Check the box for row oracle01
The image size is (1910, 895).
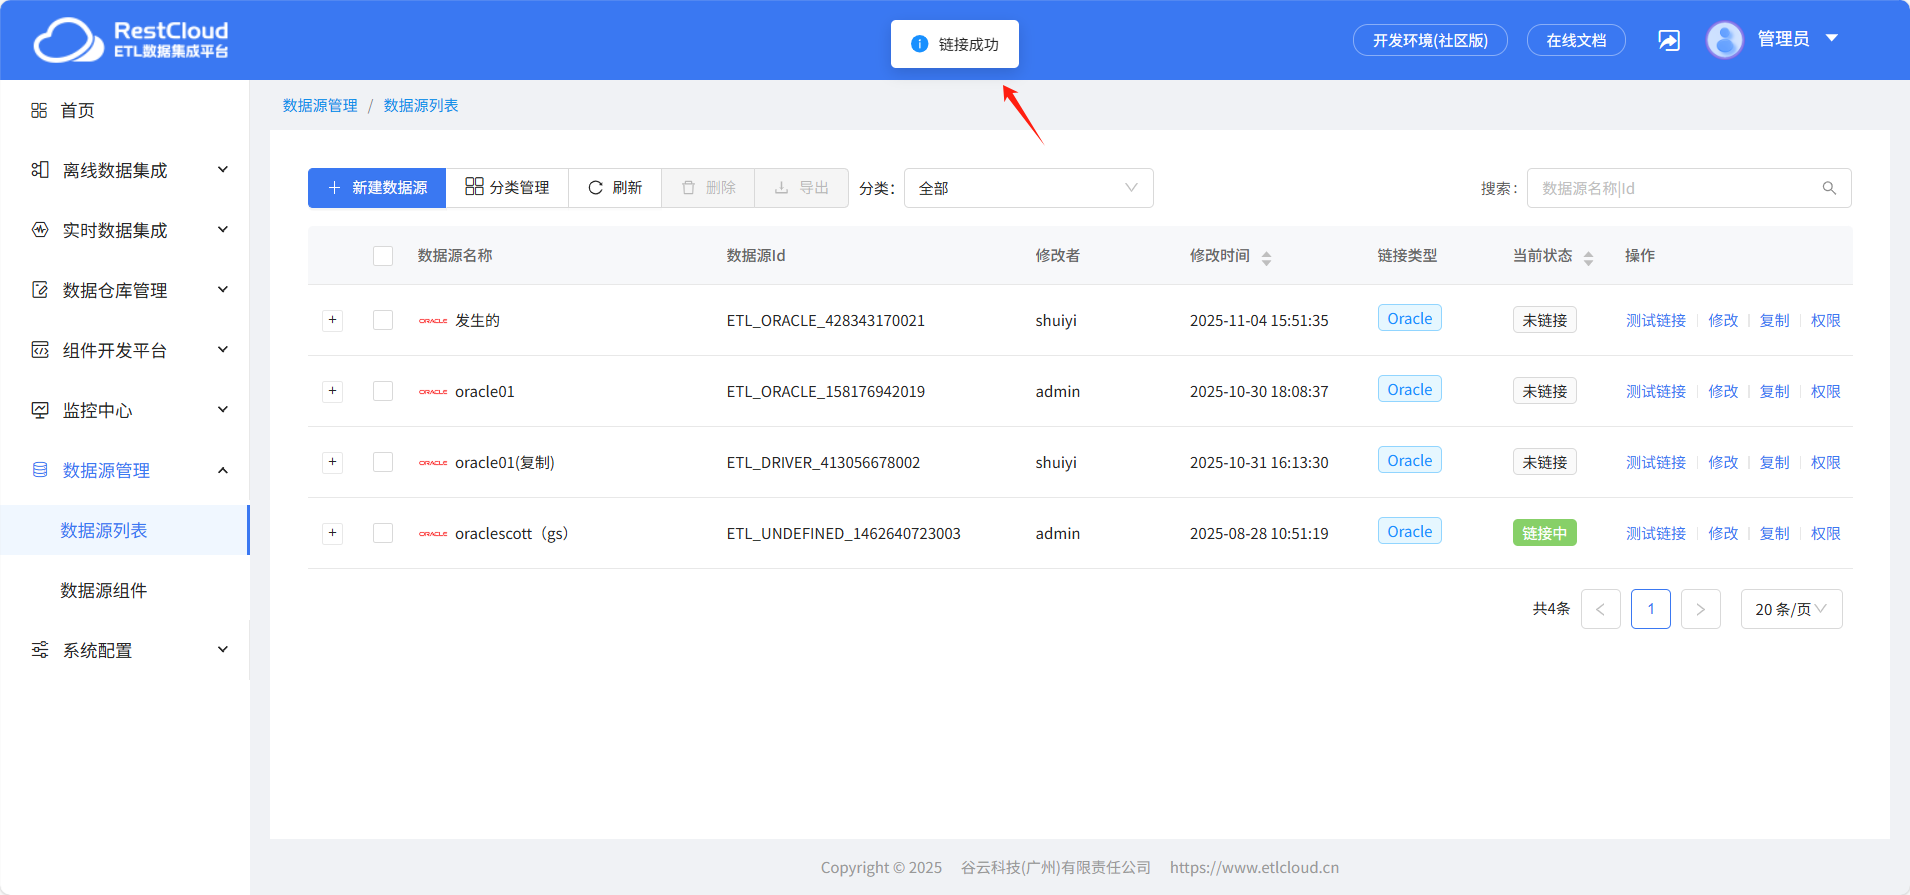383,391
